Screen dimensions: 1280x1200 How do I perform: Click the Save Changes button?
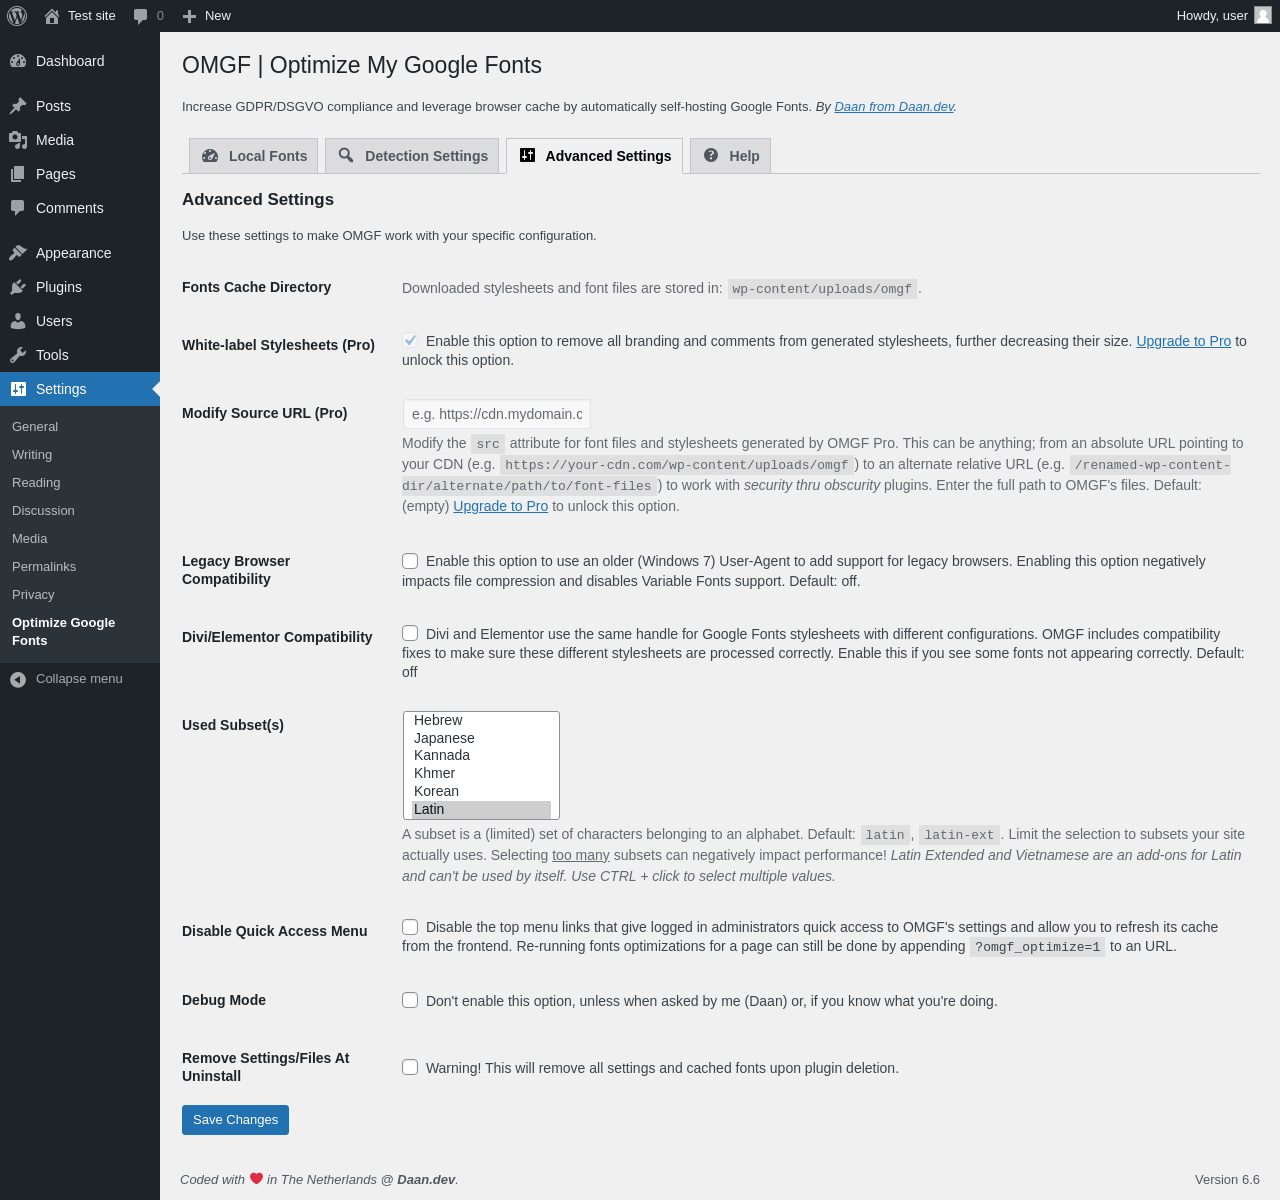(235, 1120)
